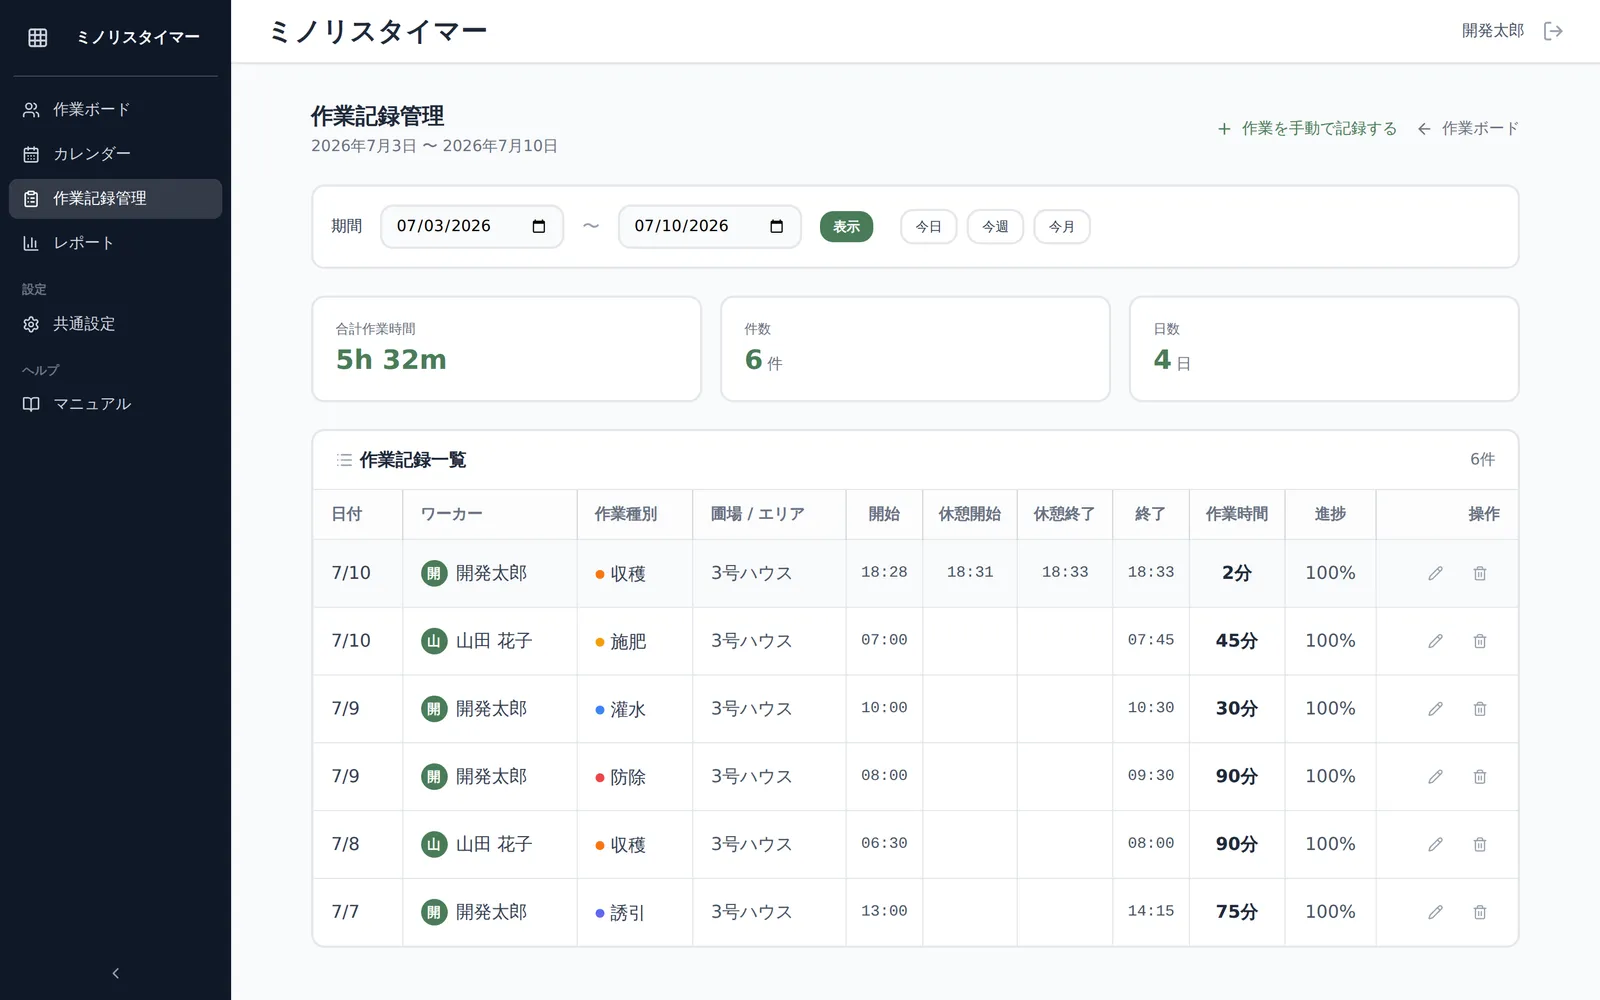The height and width of the screenshot is (1000, 1600).
Task: Click the end time 14:15
Action: click(x=1151, y=911)
